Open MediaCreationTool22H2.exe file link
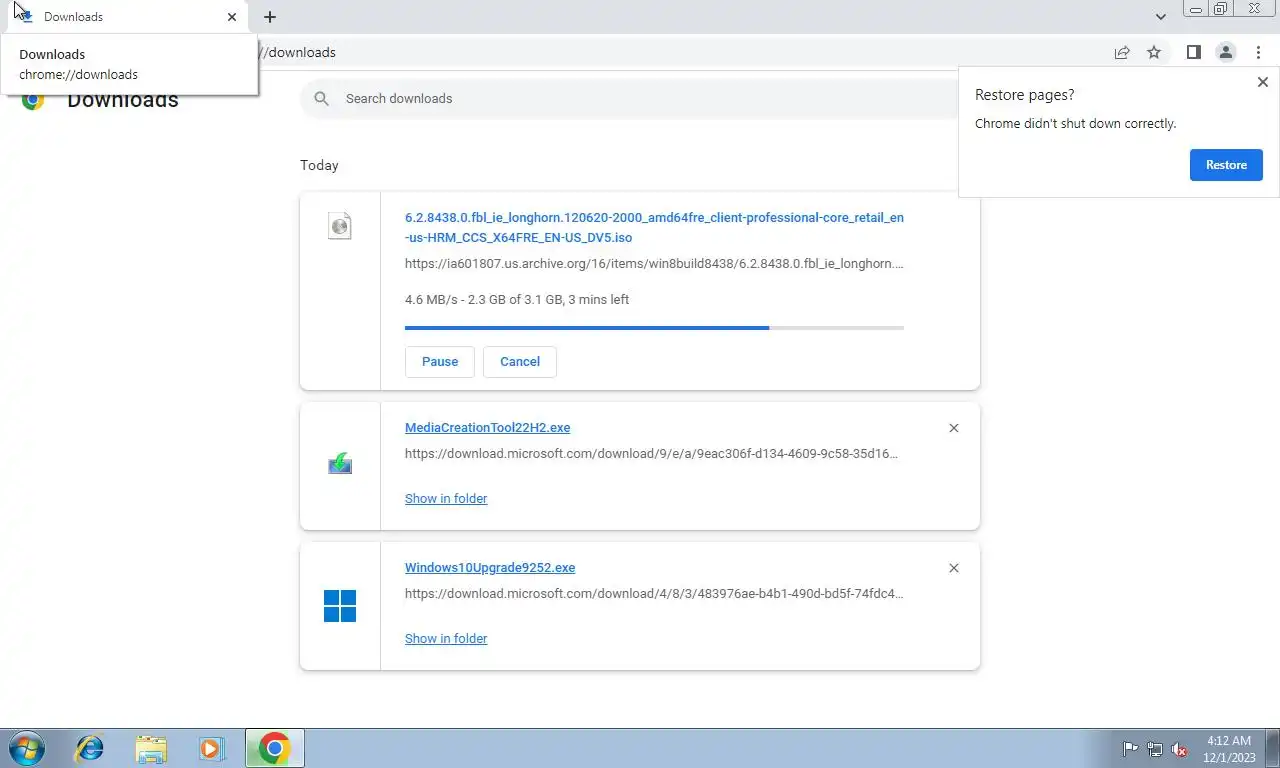The image size is (1280, 768). pyautogui.click(x=487, y=427)
